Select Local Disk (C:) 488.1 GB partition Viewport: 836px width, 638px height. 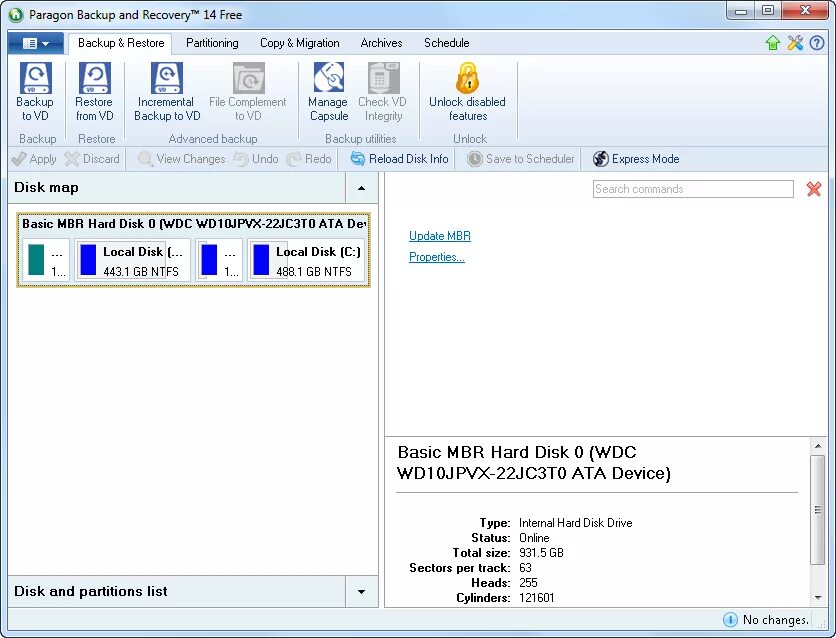point(306,260)
